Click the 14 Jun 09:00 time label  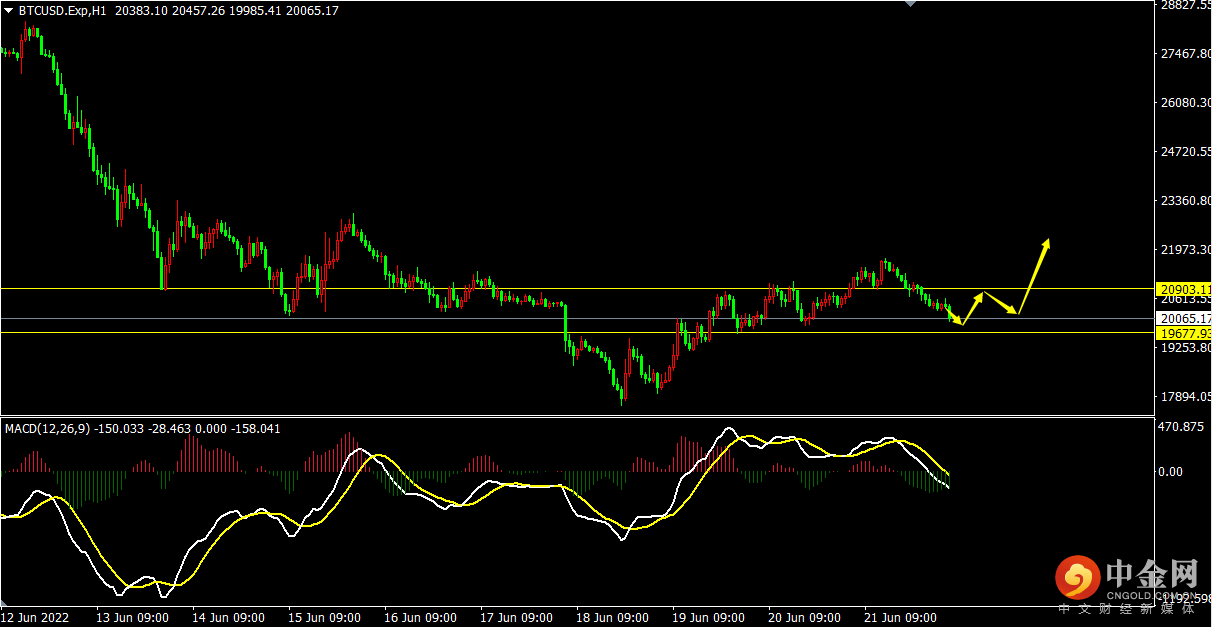[x=228, y=618]
